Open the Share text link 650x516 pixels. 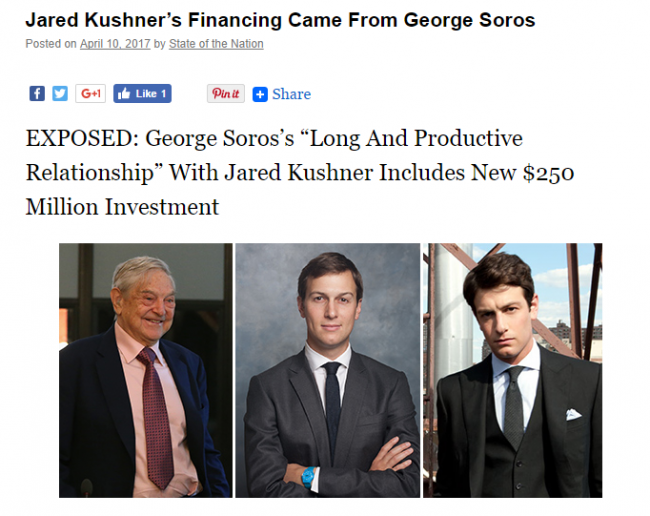coord(291,94)
